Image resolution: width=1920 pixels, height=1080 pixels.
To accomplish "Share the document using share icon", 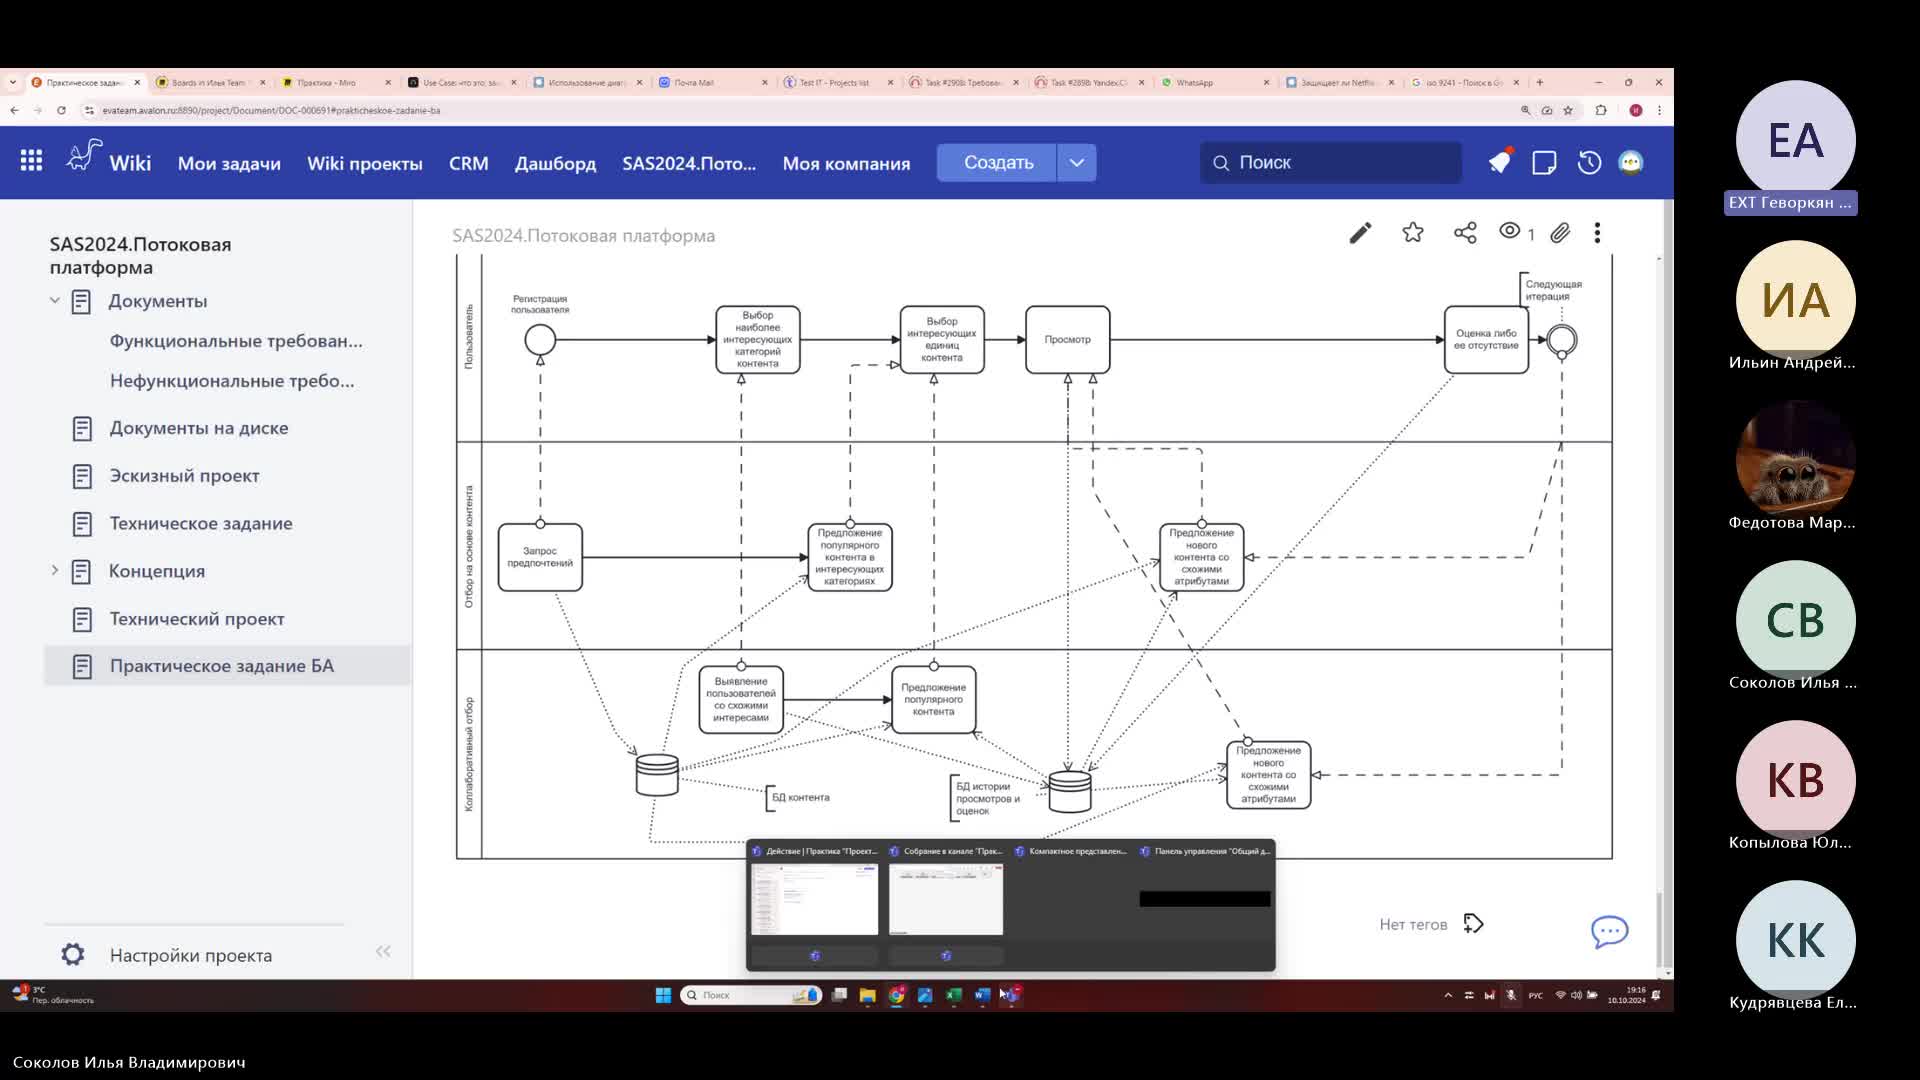I will pos(1465,233).
